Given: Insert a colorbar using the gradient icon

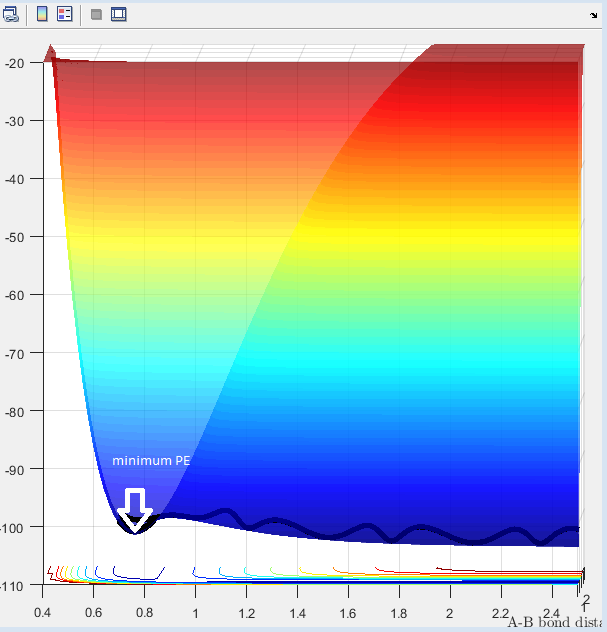Looking at the screenshot, I should (42, 14).
